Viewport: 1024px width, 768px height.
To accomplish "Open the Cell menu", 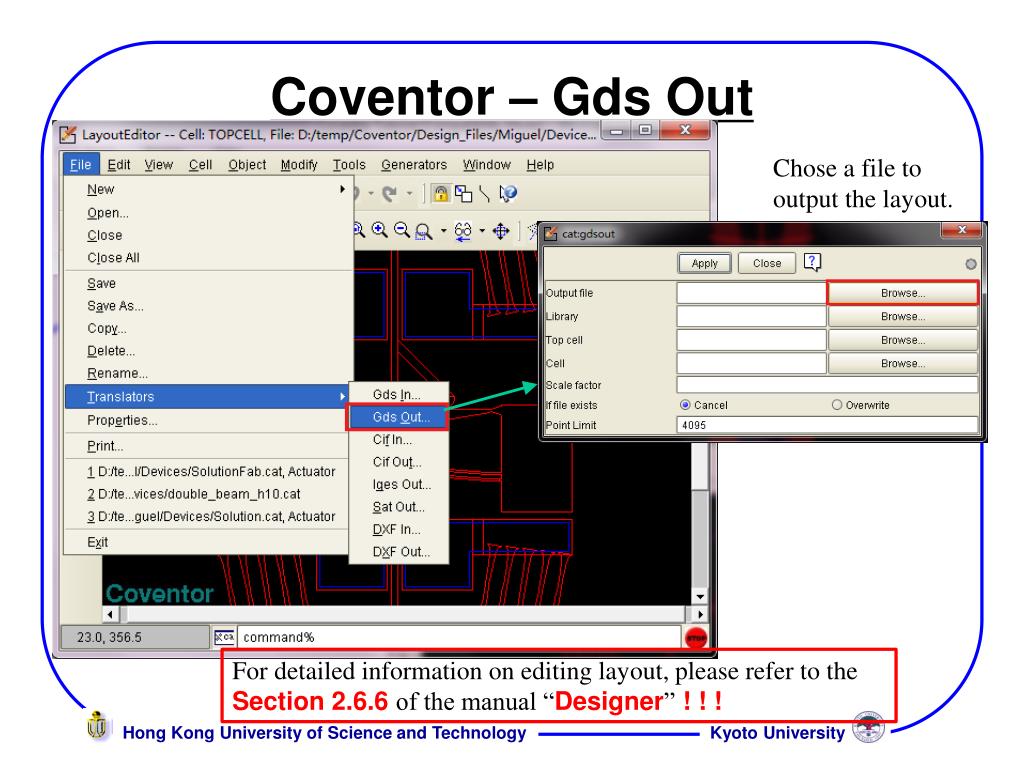I will 200,165.
